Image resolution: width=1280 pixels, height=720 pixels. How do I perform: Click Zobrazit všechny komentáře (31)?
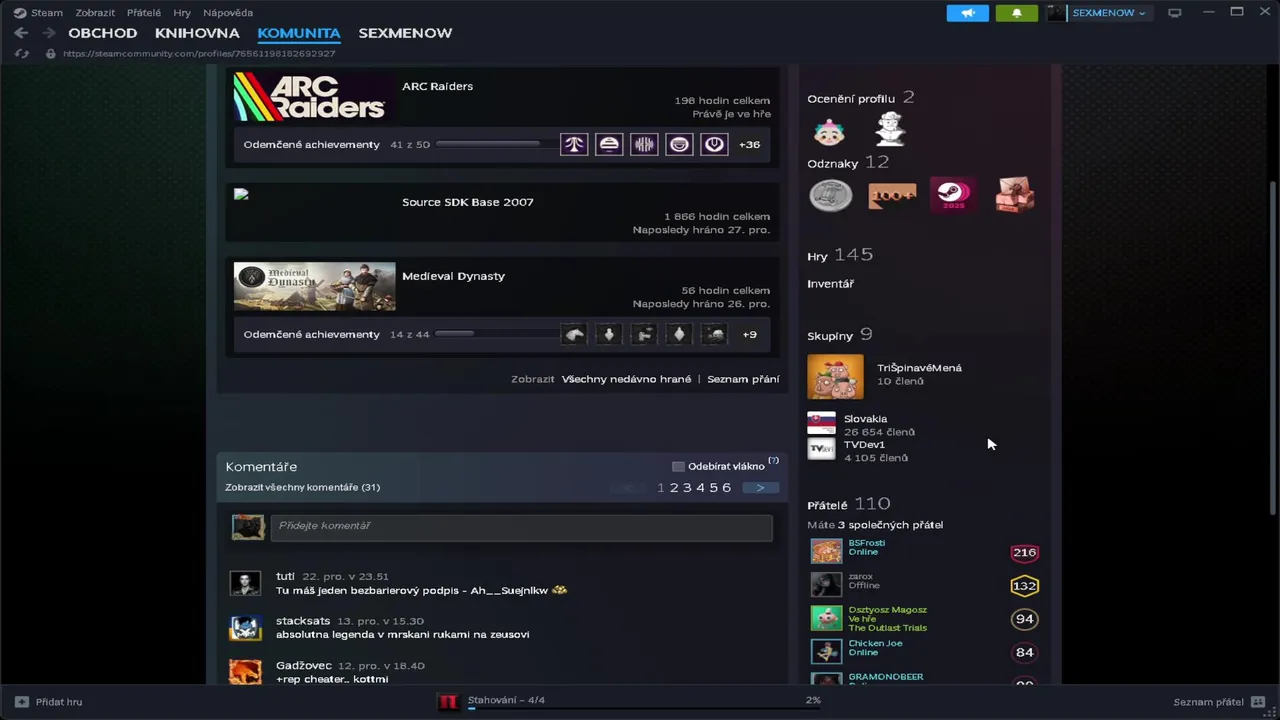point(302,487)
